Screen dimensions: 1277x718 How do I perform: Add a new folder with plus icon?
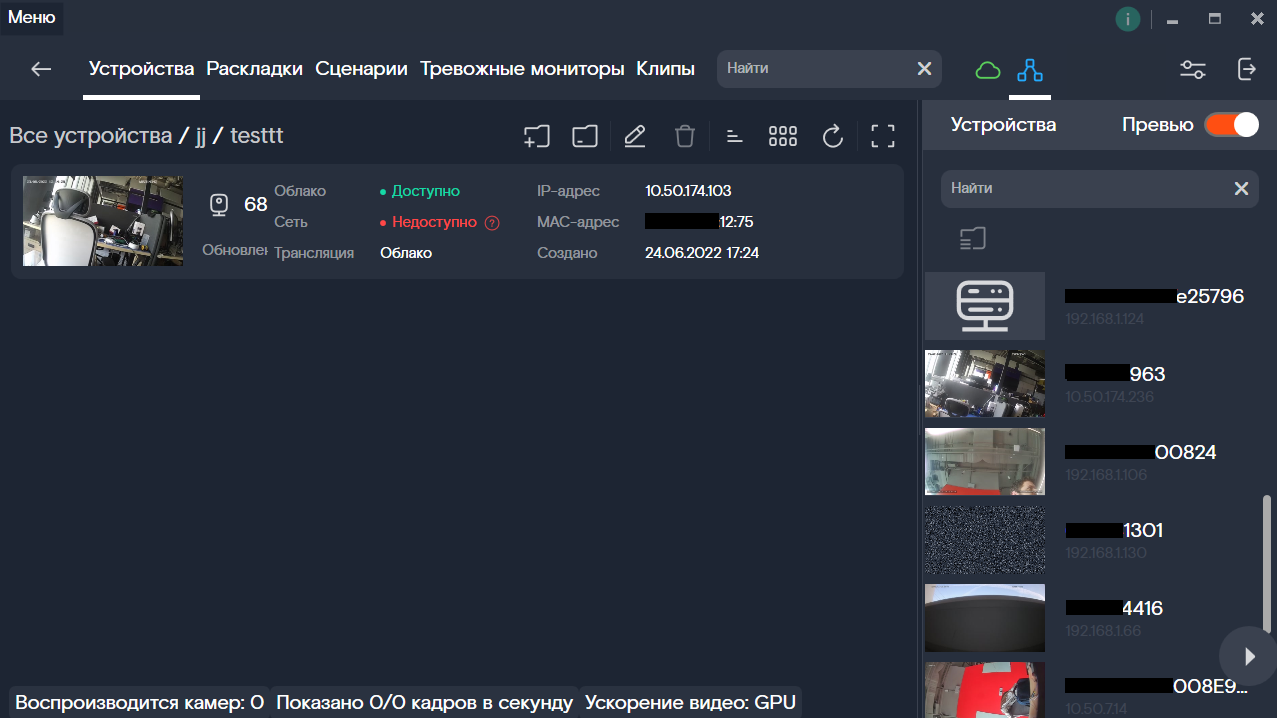coord(537,136)
